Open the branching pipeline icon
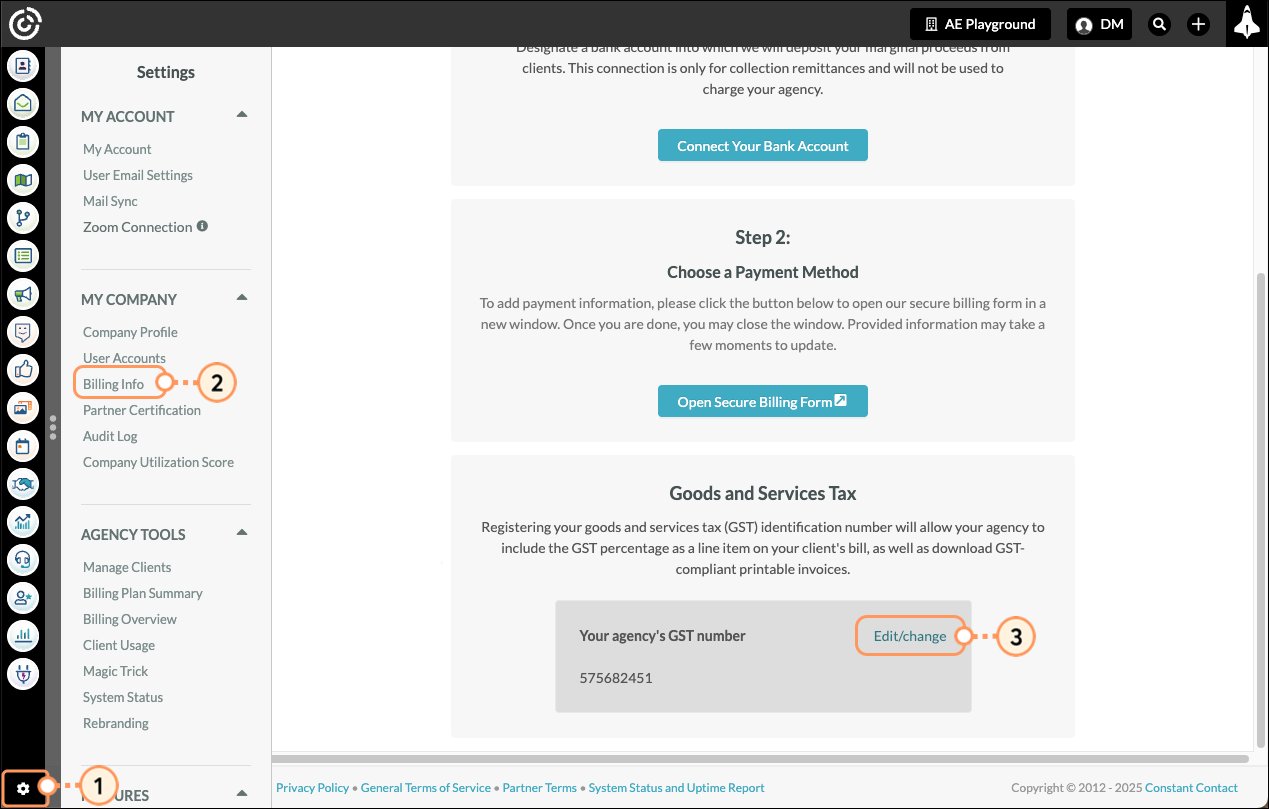The image size is (1269, 809). pos(23,217)
